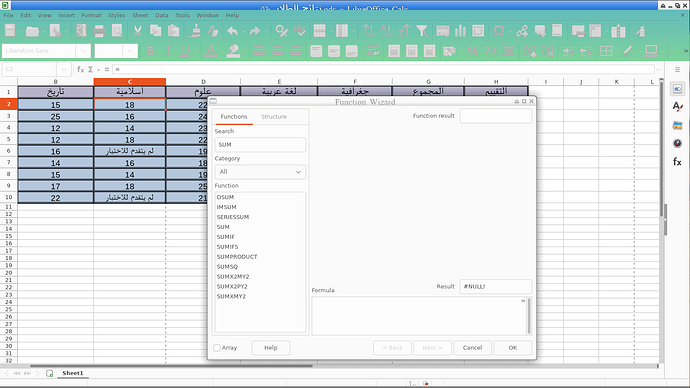
Task: Click the Insert Comment icon
Action: tap(540, 31)
